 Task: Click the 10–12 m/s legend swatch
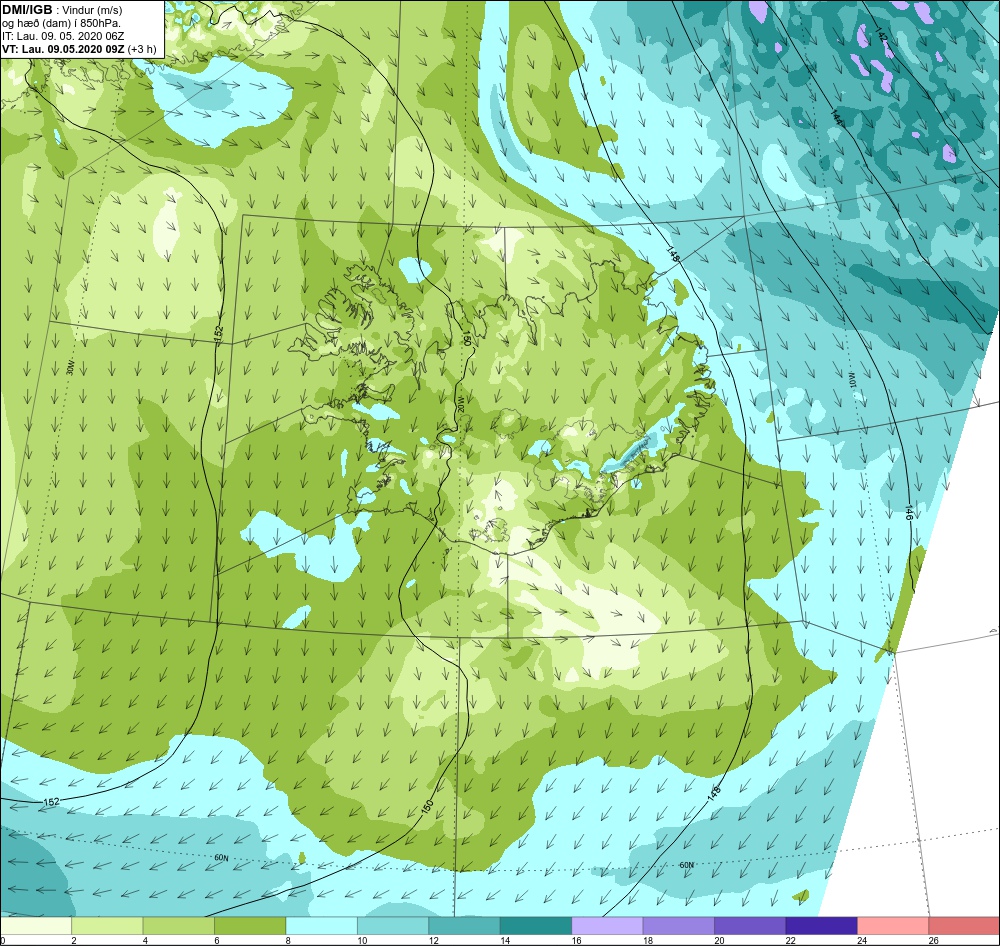coord(393,926)
